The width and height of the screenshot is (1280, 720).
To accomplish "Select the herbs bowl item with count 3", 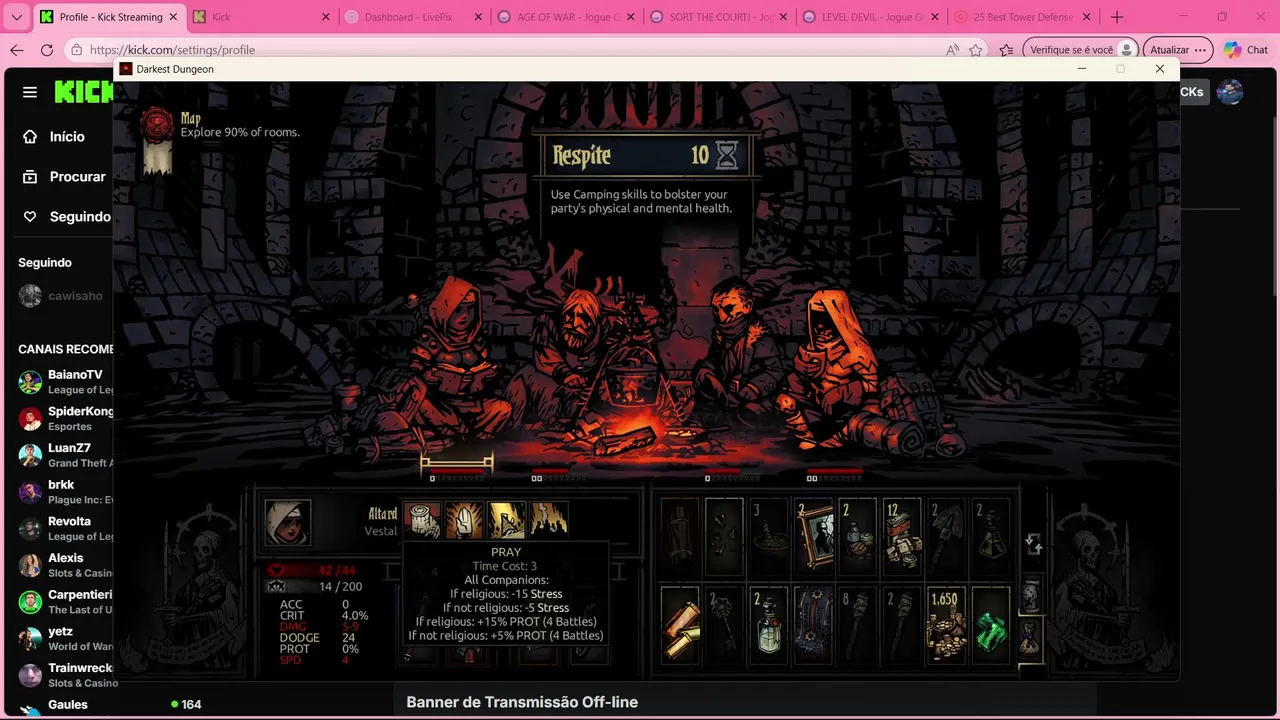I will [768, 538].
